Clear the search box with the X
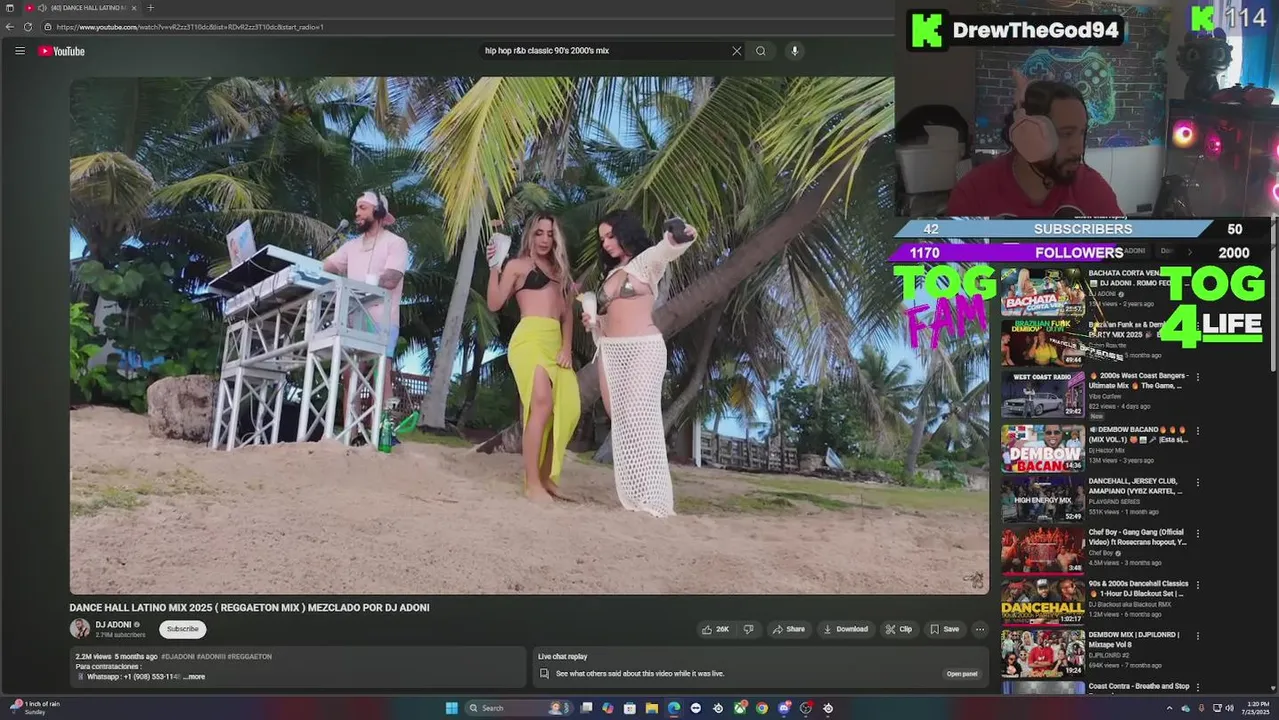1279x720 pixels. pyautogui.click(x=737, y=51)
